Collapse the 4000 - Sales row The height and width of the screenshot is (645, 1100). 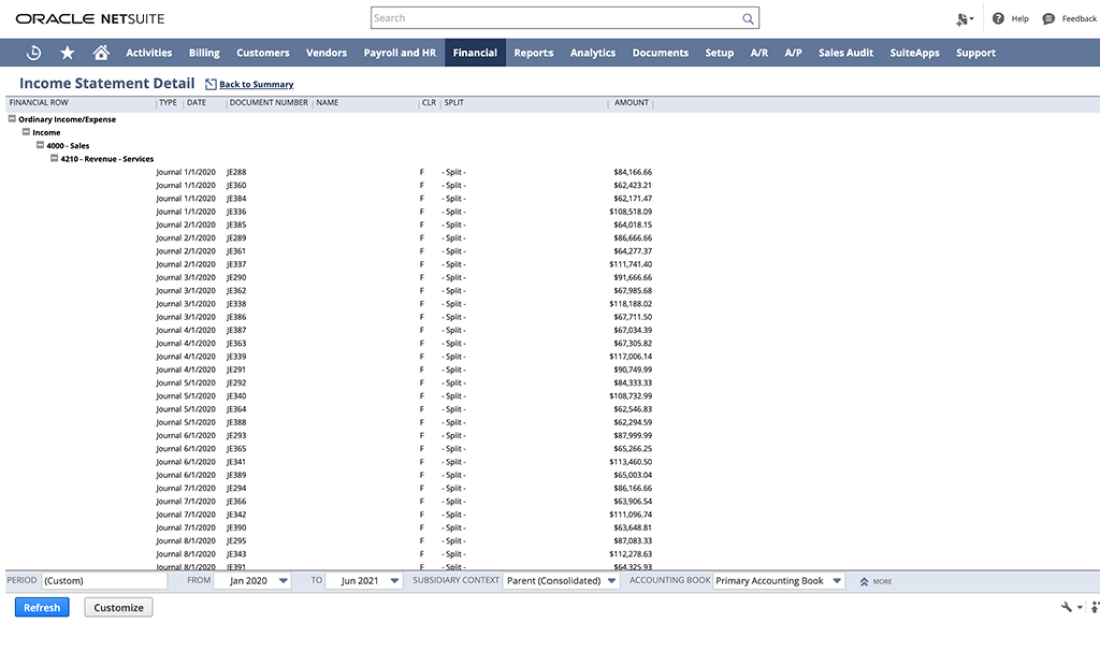coord(40,145)
